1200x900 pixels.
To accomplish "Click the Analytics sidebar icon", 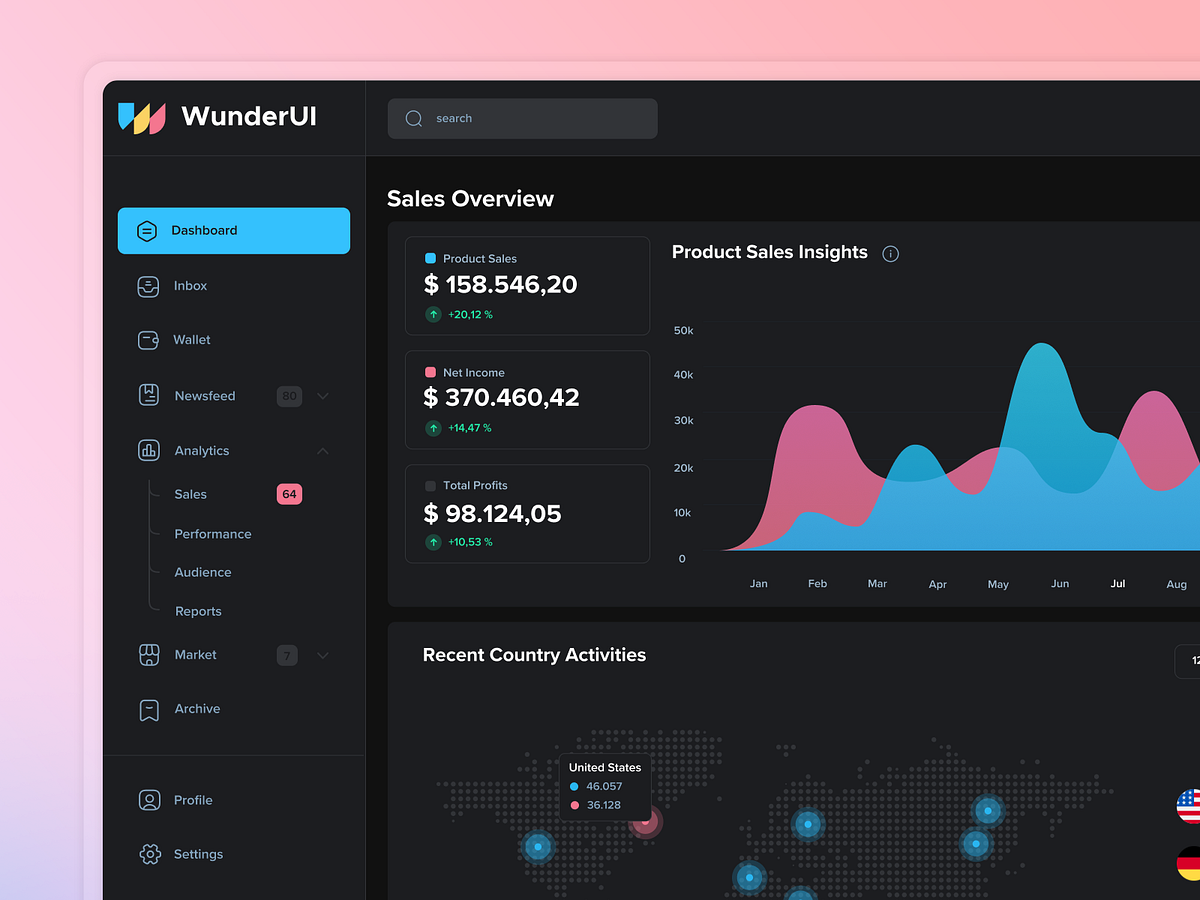I will pos(148,450).
